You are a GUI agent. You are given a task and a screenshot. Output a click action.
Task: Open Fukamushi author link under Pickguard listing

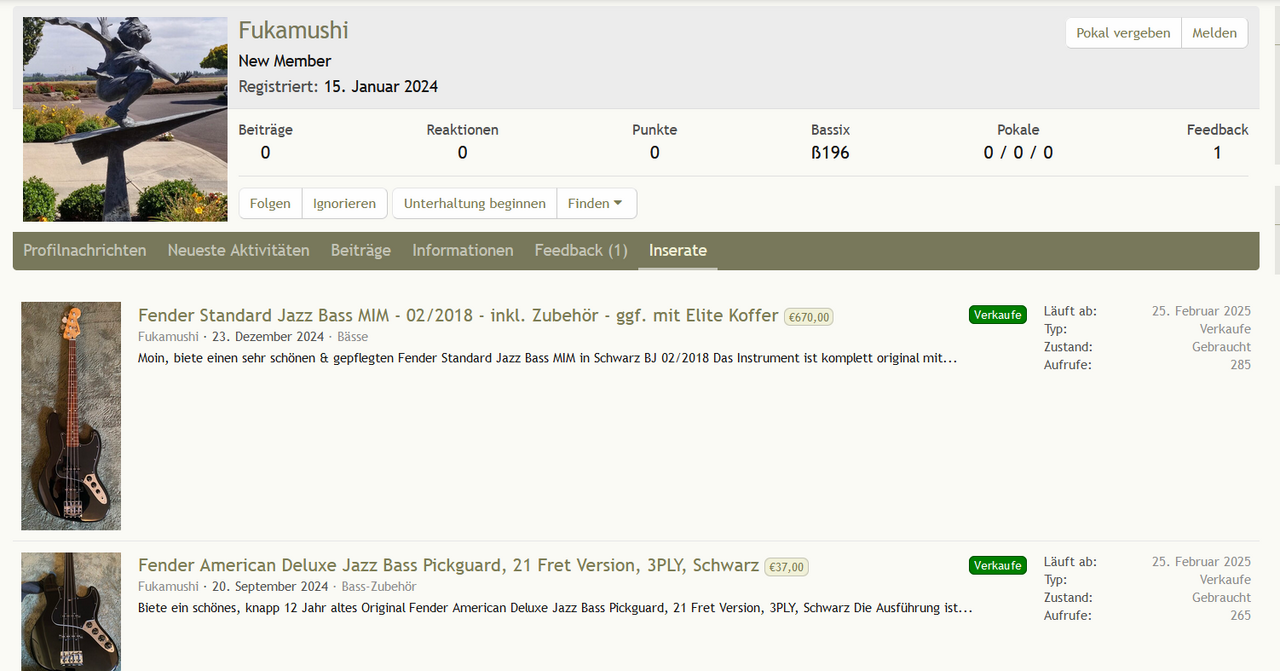[x=168, y=587]
